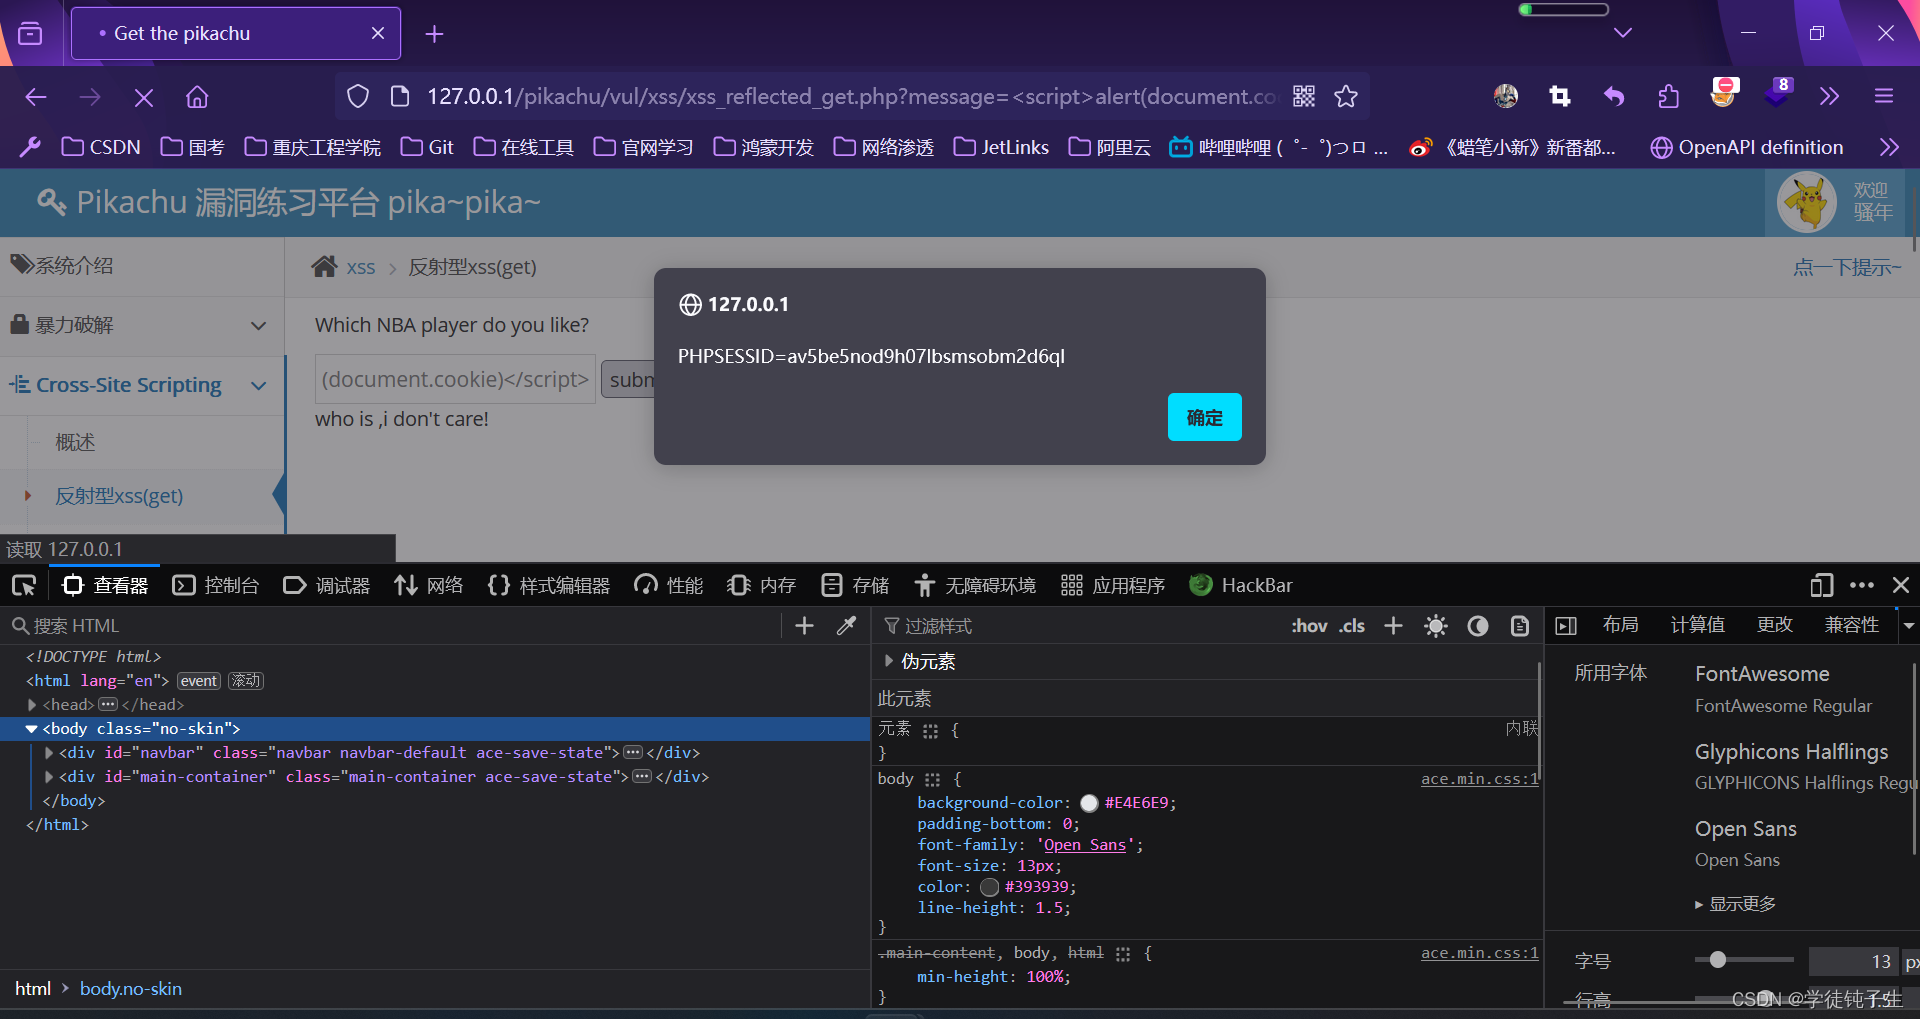Expand the head element node
Screen dimensions: 1920x1019
[32, 705]
